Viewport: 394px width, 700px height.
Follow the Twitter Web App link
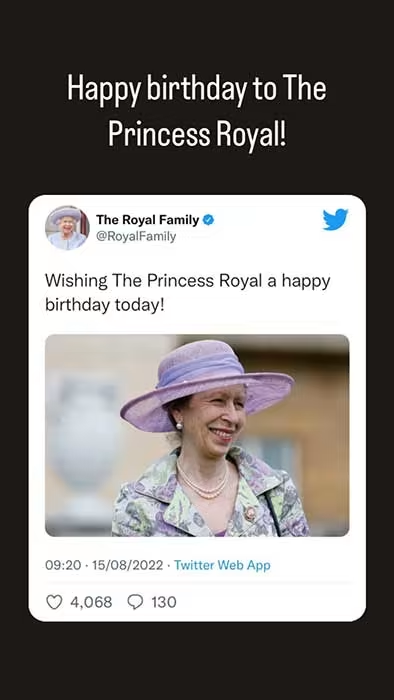point(222,565)
